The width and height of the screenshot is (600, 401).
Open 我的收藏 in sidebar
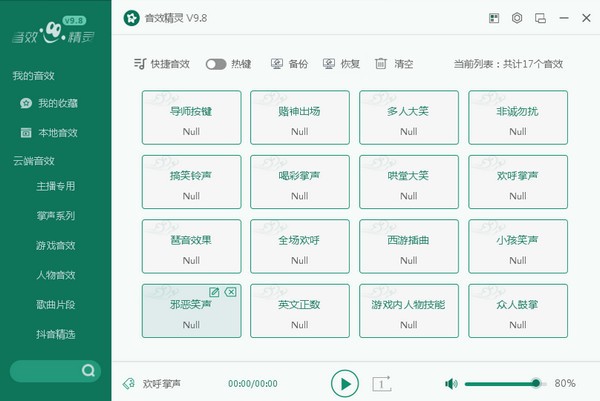[x=49, y=103]
